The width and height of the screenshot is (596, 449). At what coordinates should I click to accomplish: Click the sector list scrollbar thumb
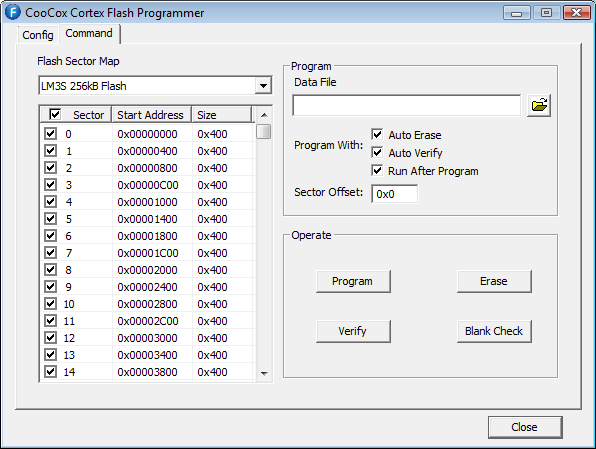coord(263,132)
